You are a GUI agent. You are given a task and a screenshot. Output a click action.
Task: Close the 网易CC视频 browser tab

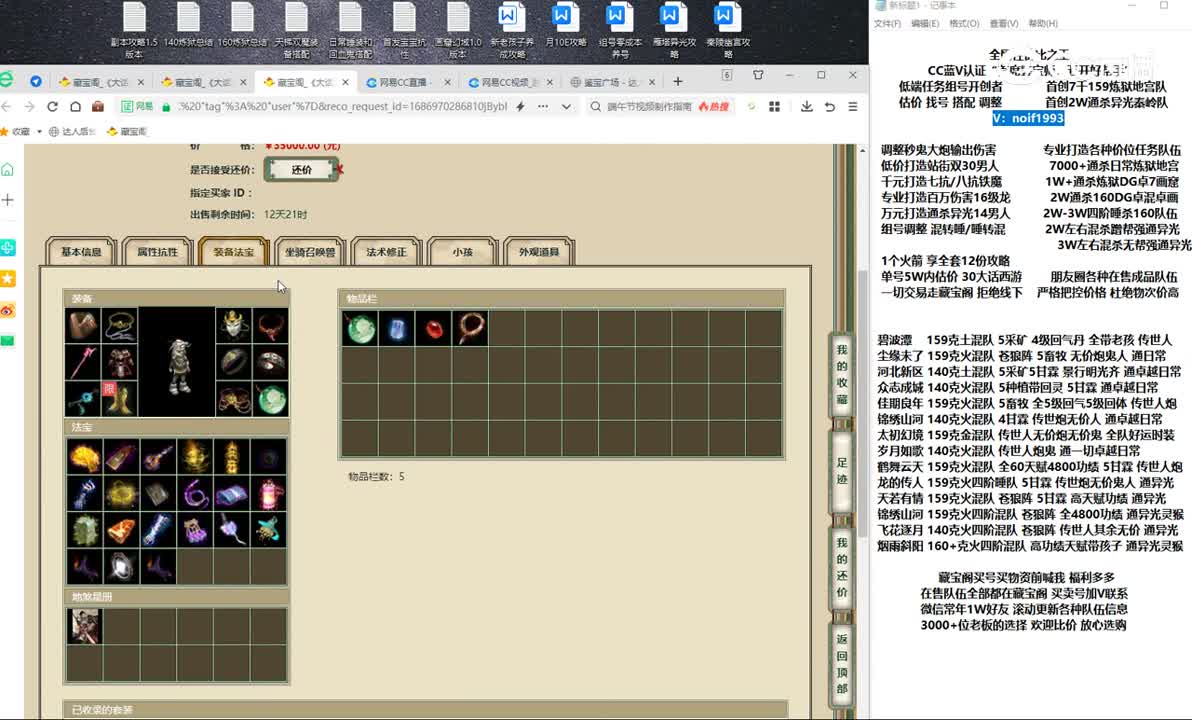(x=549, y=82)
